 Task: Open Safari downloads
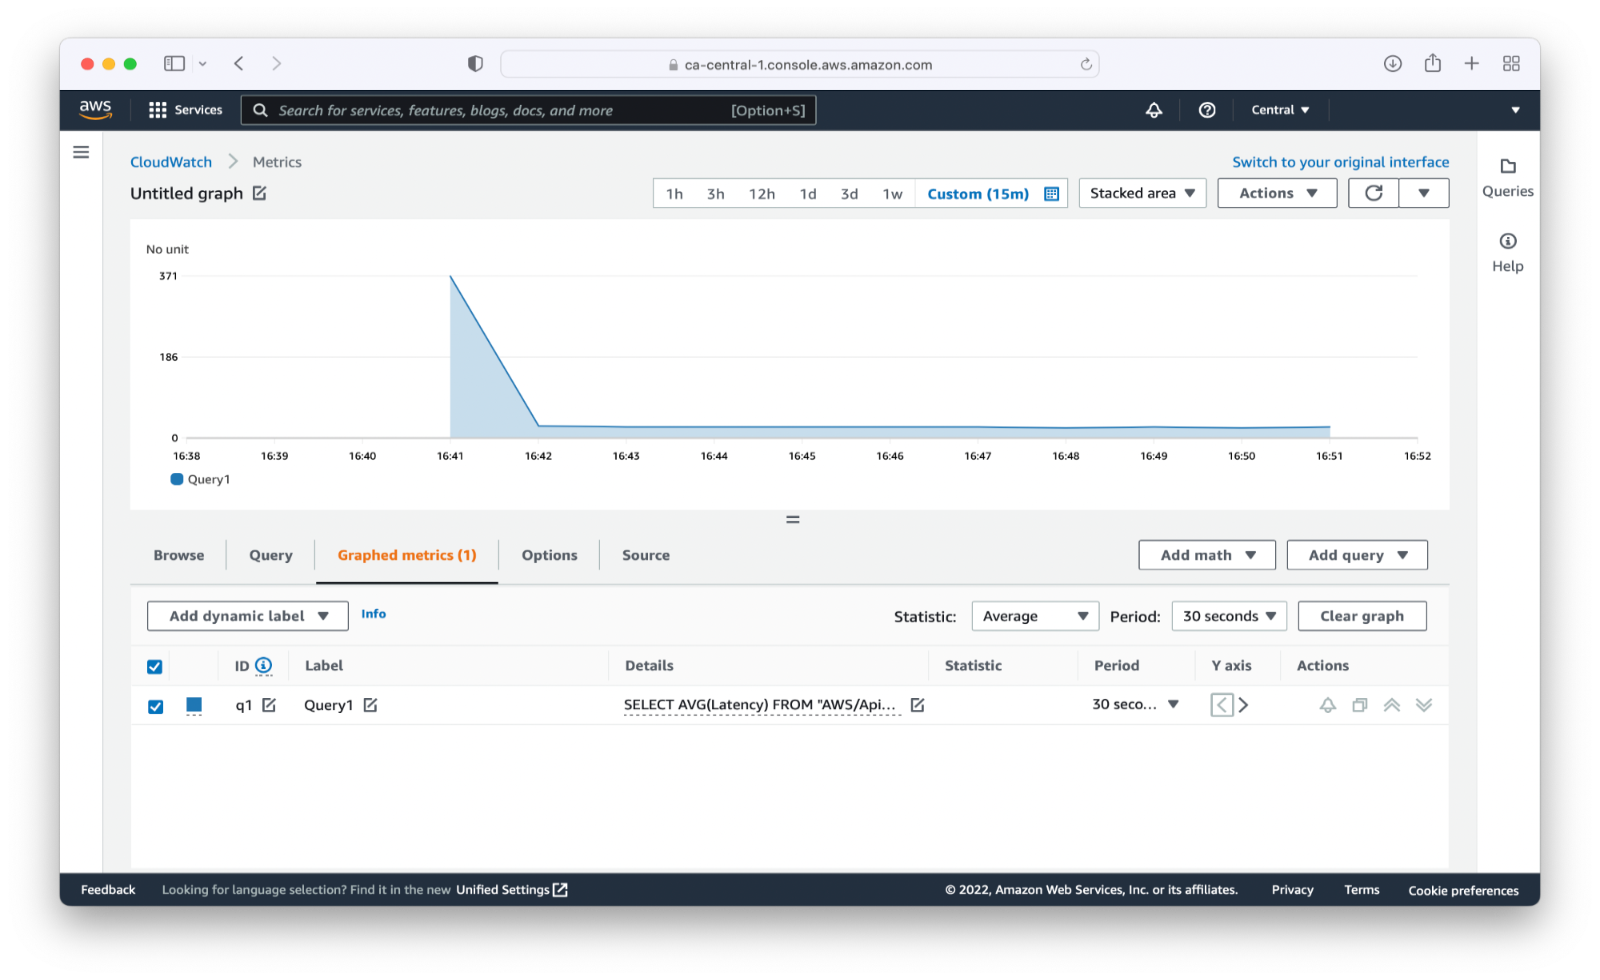1393,63
